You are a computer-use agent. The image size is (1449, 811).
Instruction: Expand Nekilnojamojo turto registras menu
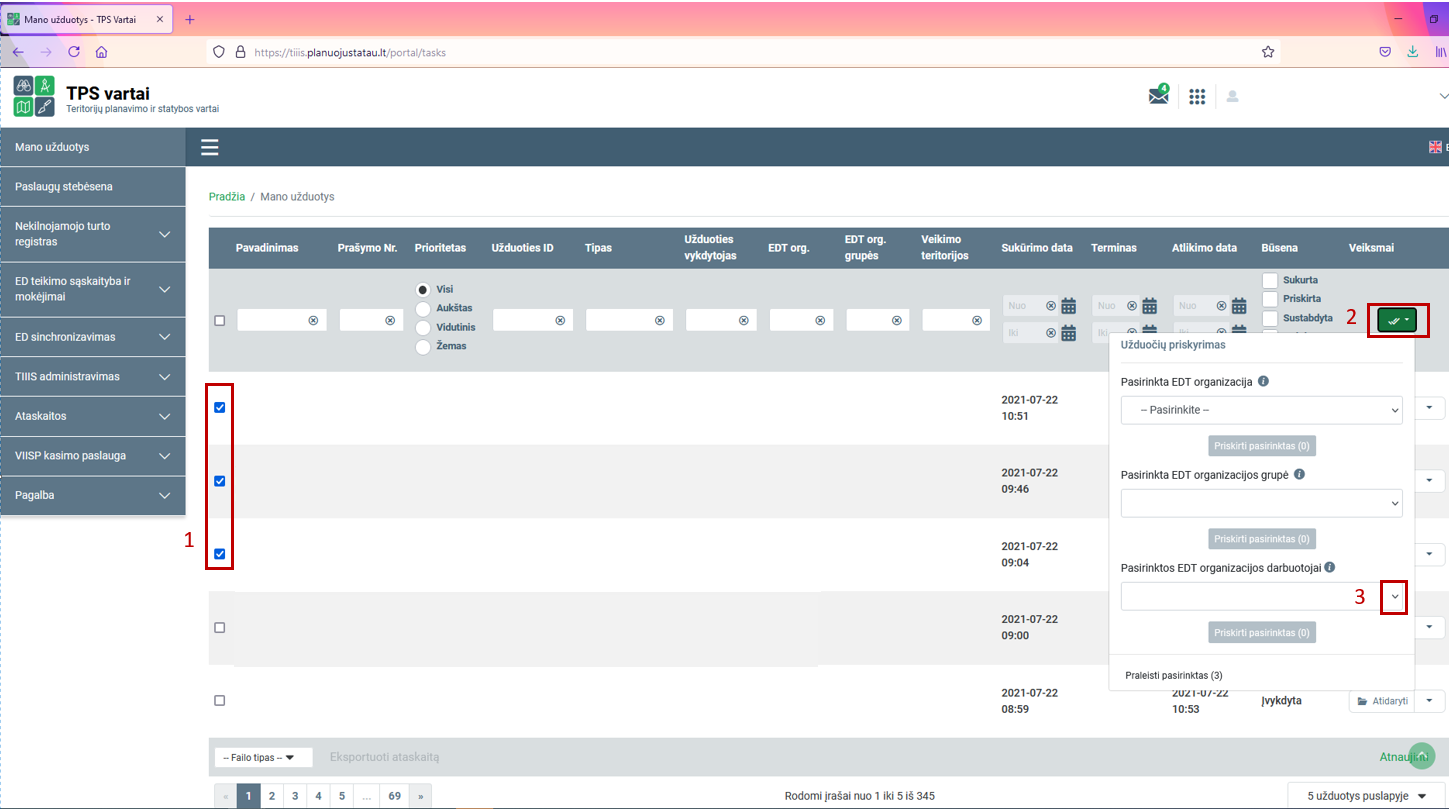pyautogui.click(x=93, y=234)
